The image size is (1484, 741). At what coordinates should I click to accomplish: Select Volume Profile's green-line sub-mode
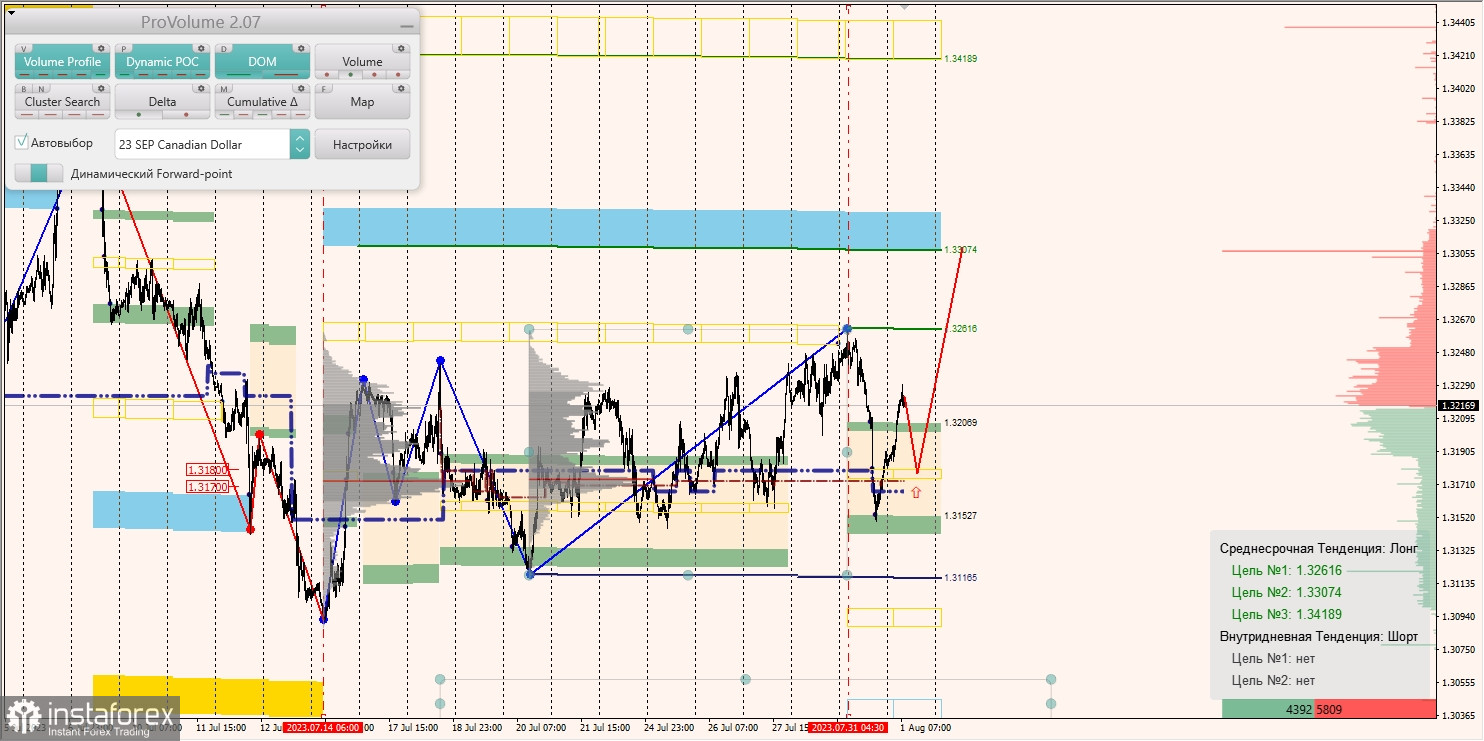tap(100, 75)
